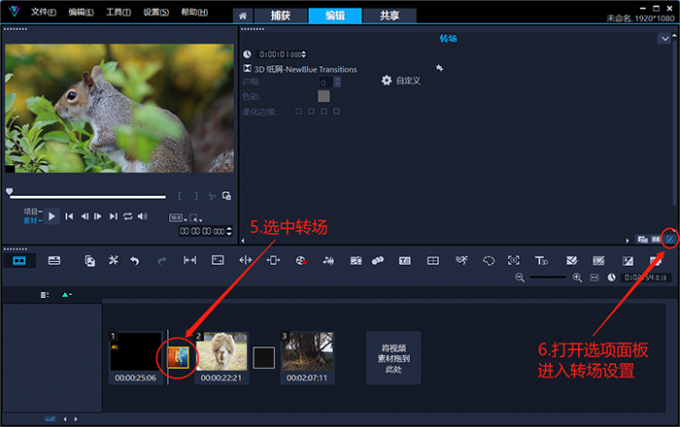Open the time remapping running-figure tool

pos(461,260)
